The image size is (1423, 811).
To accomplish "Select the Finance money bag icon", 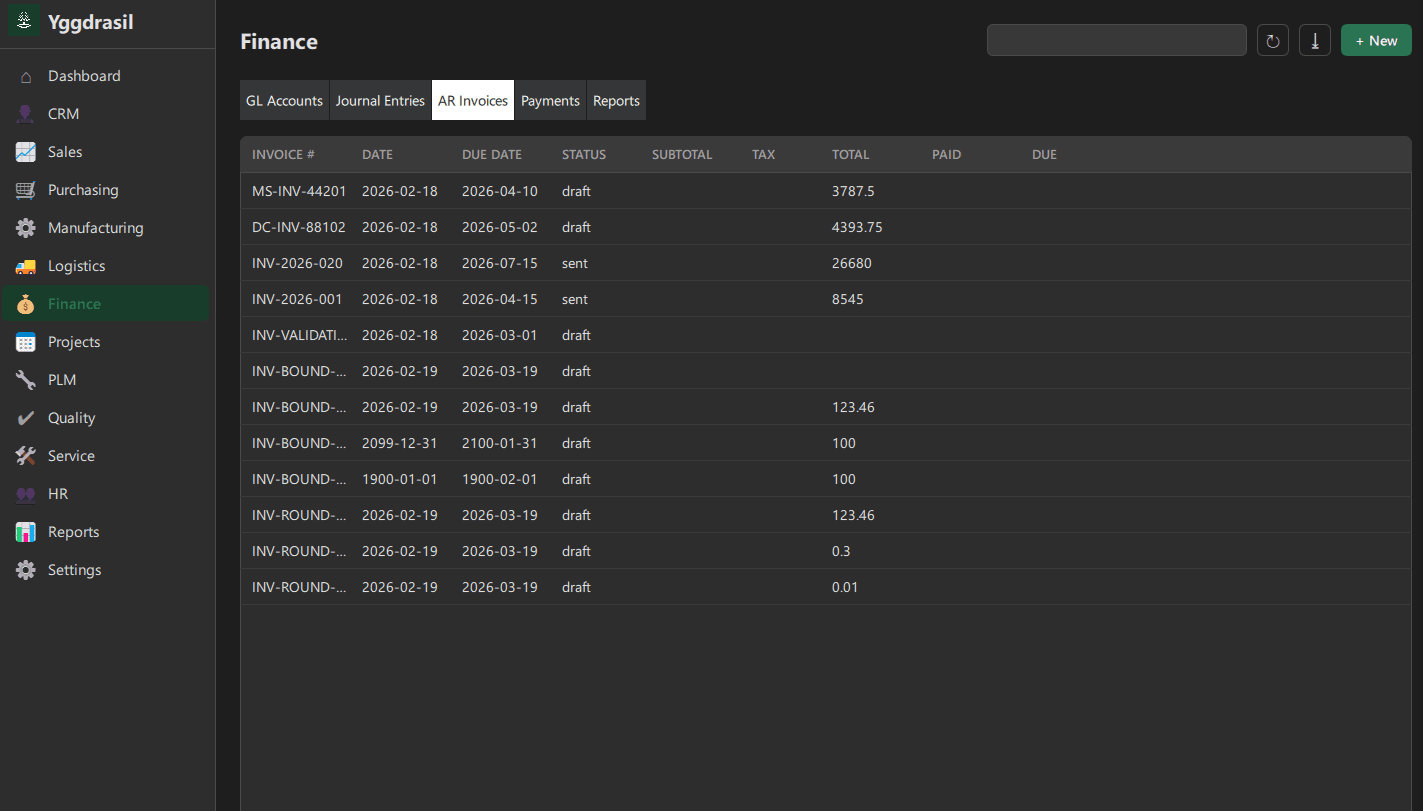I will (26, 303).
